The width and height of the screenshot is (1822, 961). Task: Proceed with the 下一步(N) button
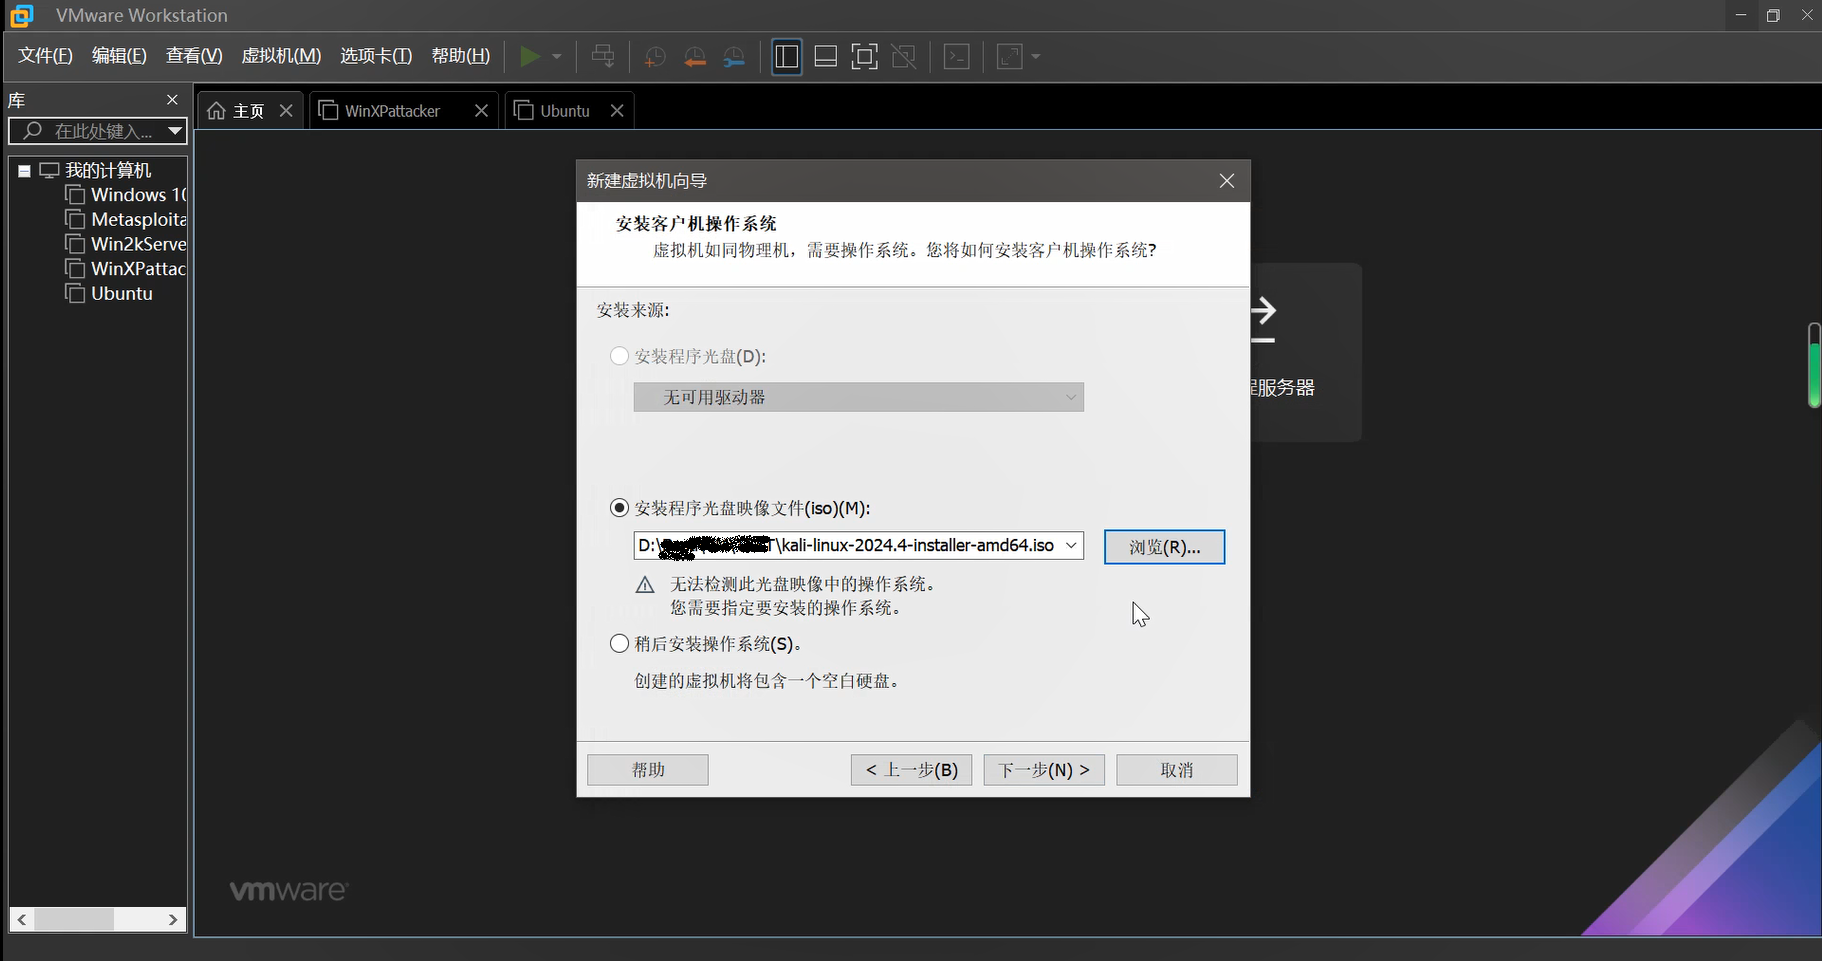pyautogui.click(x=1044, y=770)
